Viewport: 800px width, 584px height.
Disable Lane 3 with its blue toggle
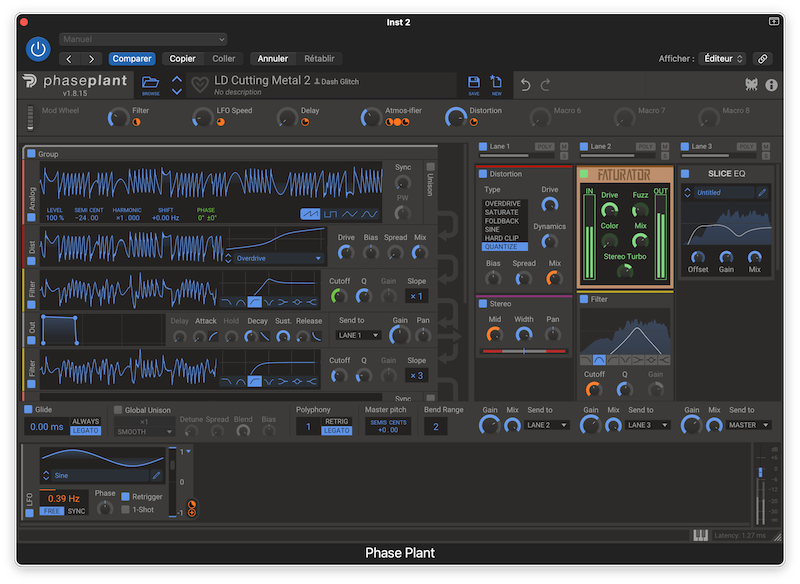(685, 146)
